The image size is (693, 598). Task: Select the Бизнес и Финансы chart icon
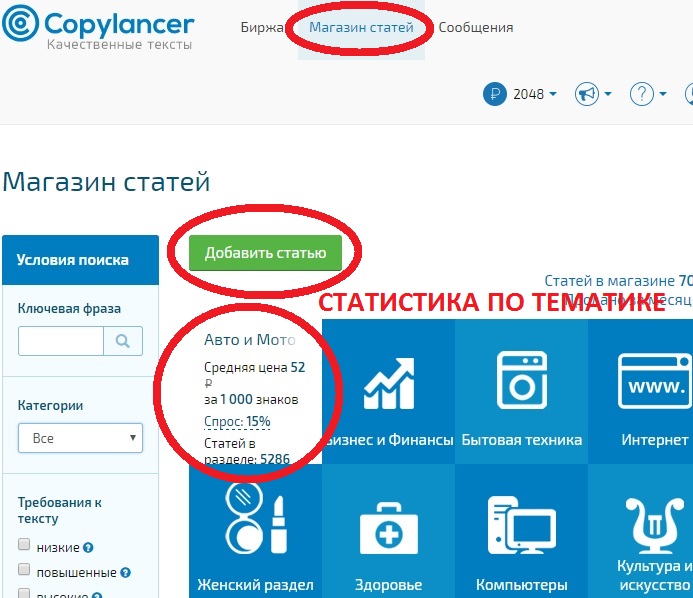coord(388,383)
